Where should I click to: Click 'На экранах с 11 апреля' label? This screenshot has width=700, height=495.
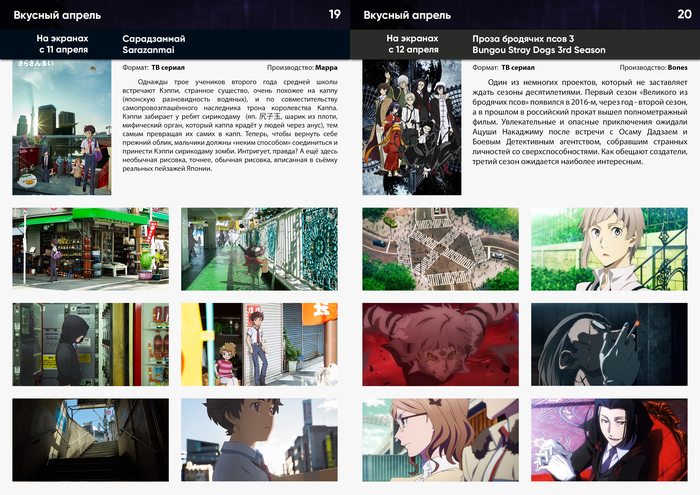63,44
